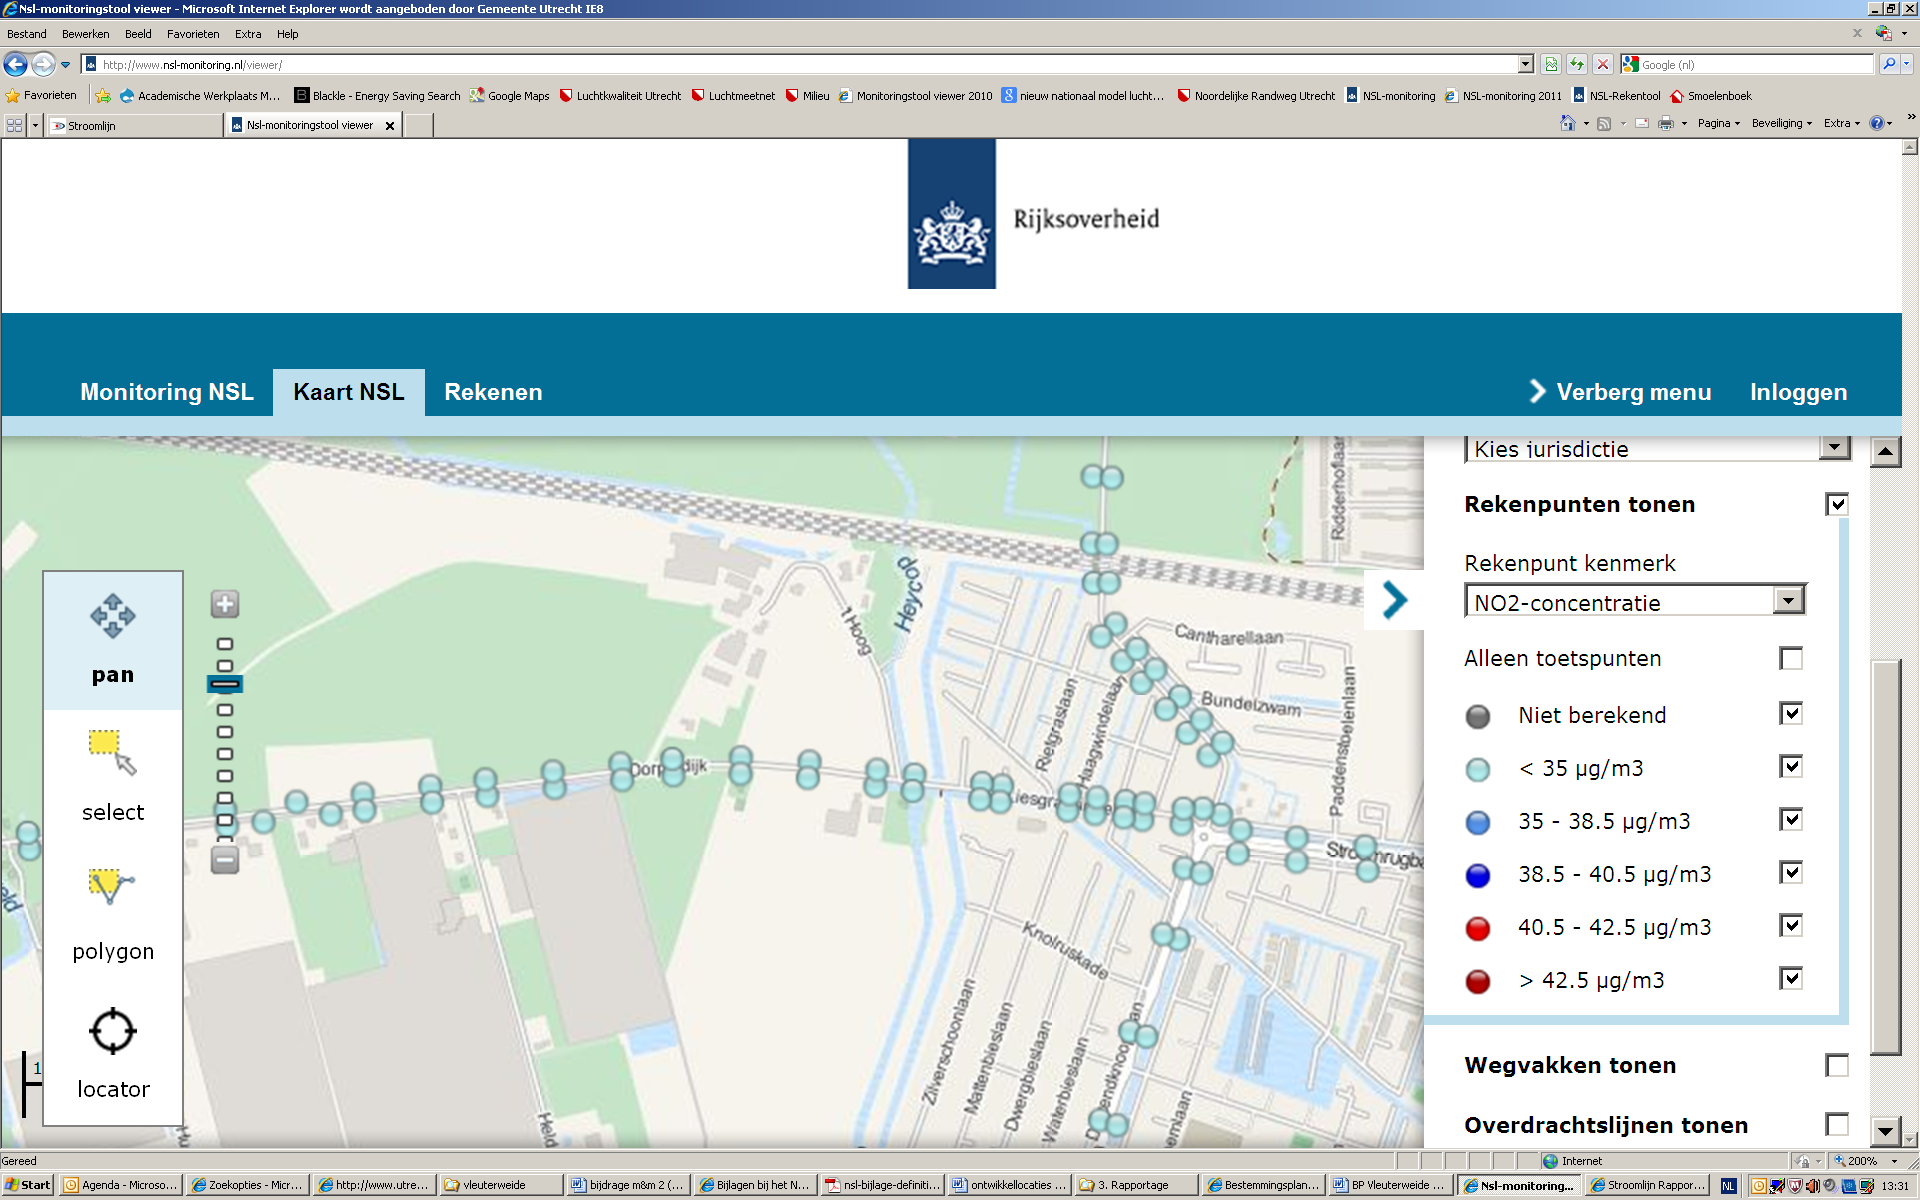
Task: Zoom in with the map plus button
Action: tap(225, 604)
